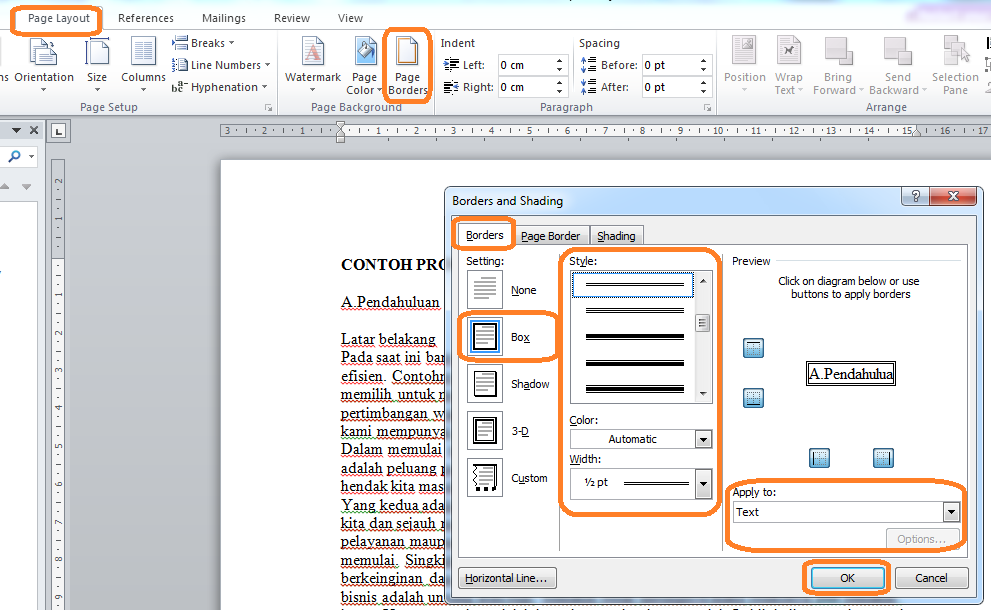Open the Automatic color picker
The image size is (991, 610).
703,438
